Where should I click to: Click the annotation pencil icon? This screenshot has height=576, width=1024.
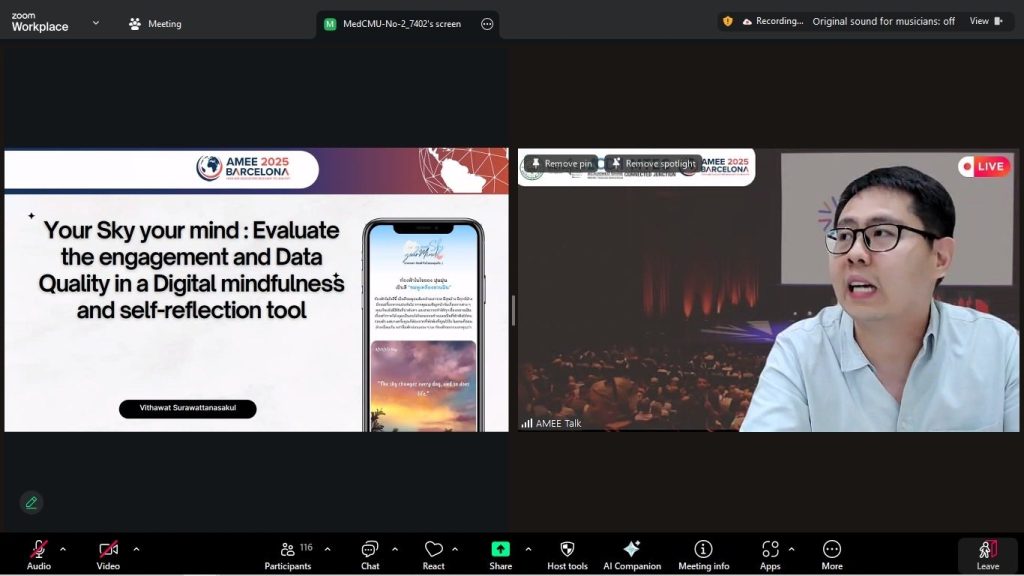31,503
